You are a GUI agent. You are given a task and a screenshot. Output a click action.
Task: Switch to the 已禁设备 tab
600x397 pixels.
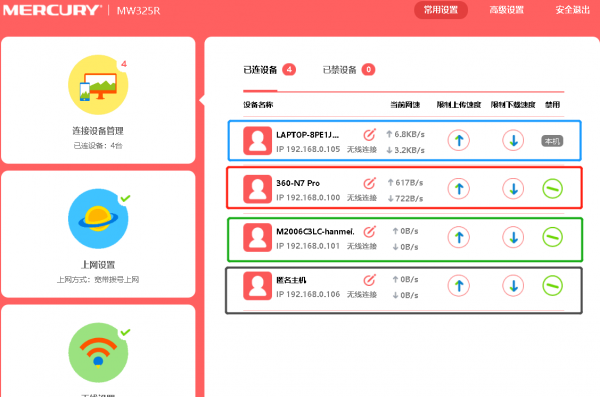pos(339,70)
